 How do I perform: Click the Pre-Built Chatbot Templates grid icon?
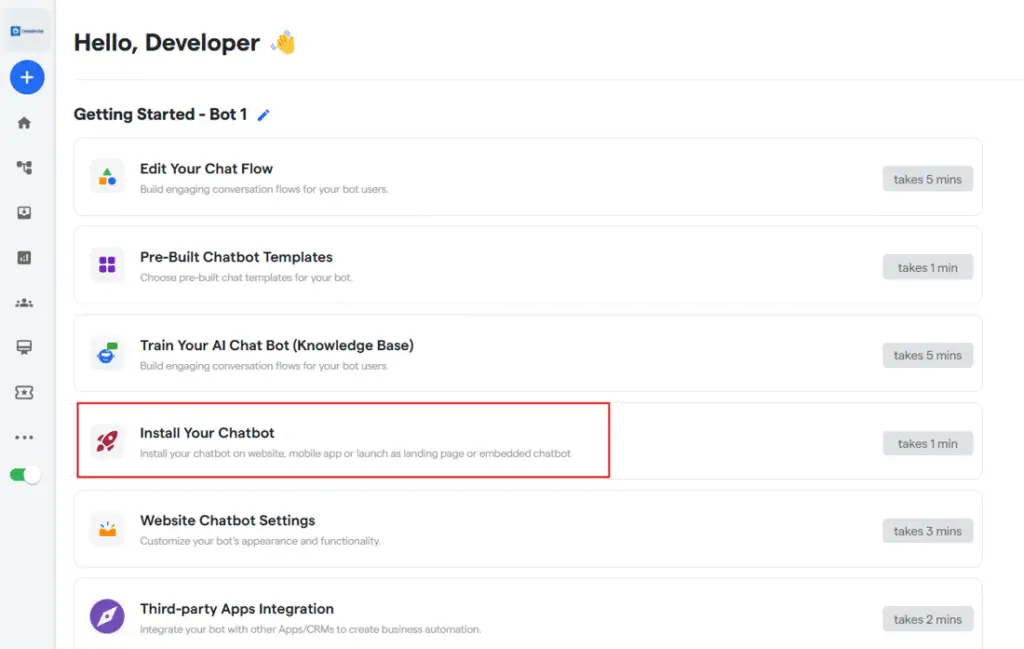(107, 265)
